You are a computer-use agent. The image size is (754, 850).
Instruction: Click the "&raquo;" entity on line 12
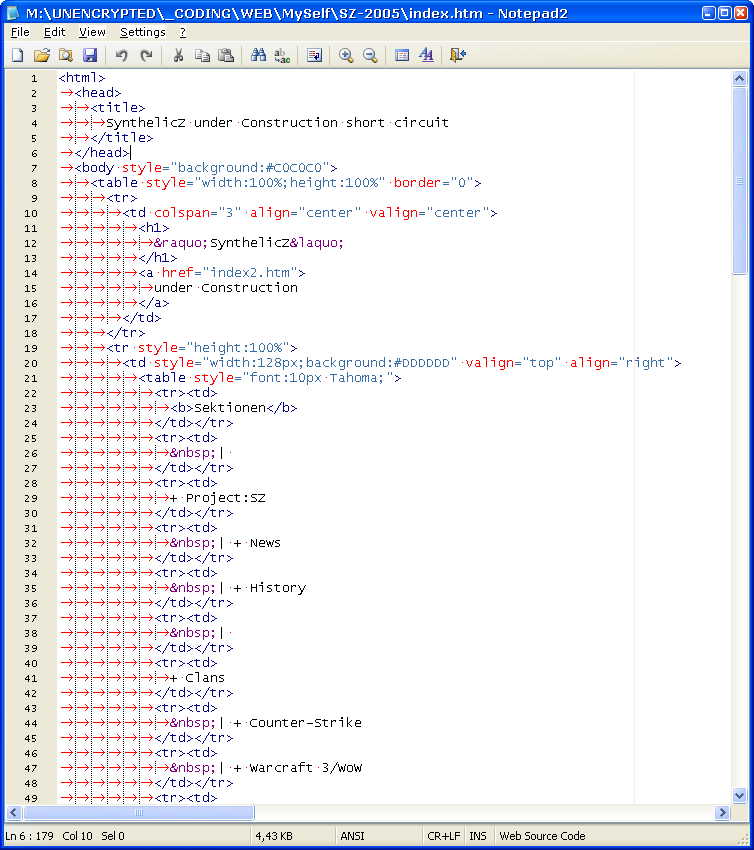coord(181,243)
